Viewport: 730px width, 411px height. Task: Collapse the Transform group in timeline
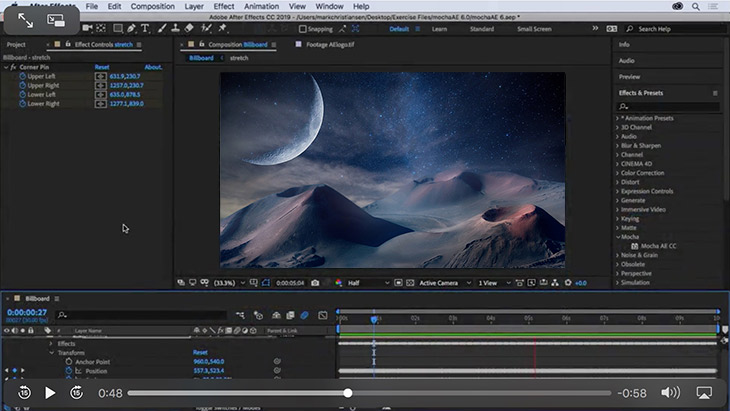pyautogui.click(x=51, y=353)
